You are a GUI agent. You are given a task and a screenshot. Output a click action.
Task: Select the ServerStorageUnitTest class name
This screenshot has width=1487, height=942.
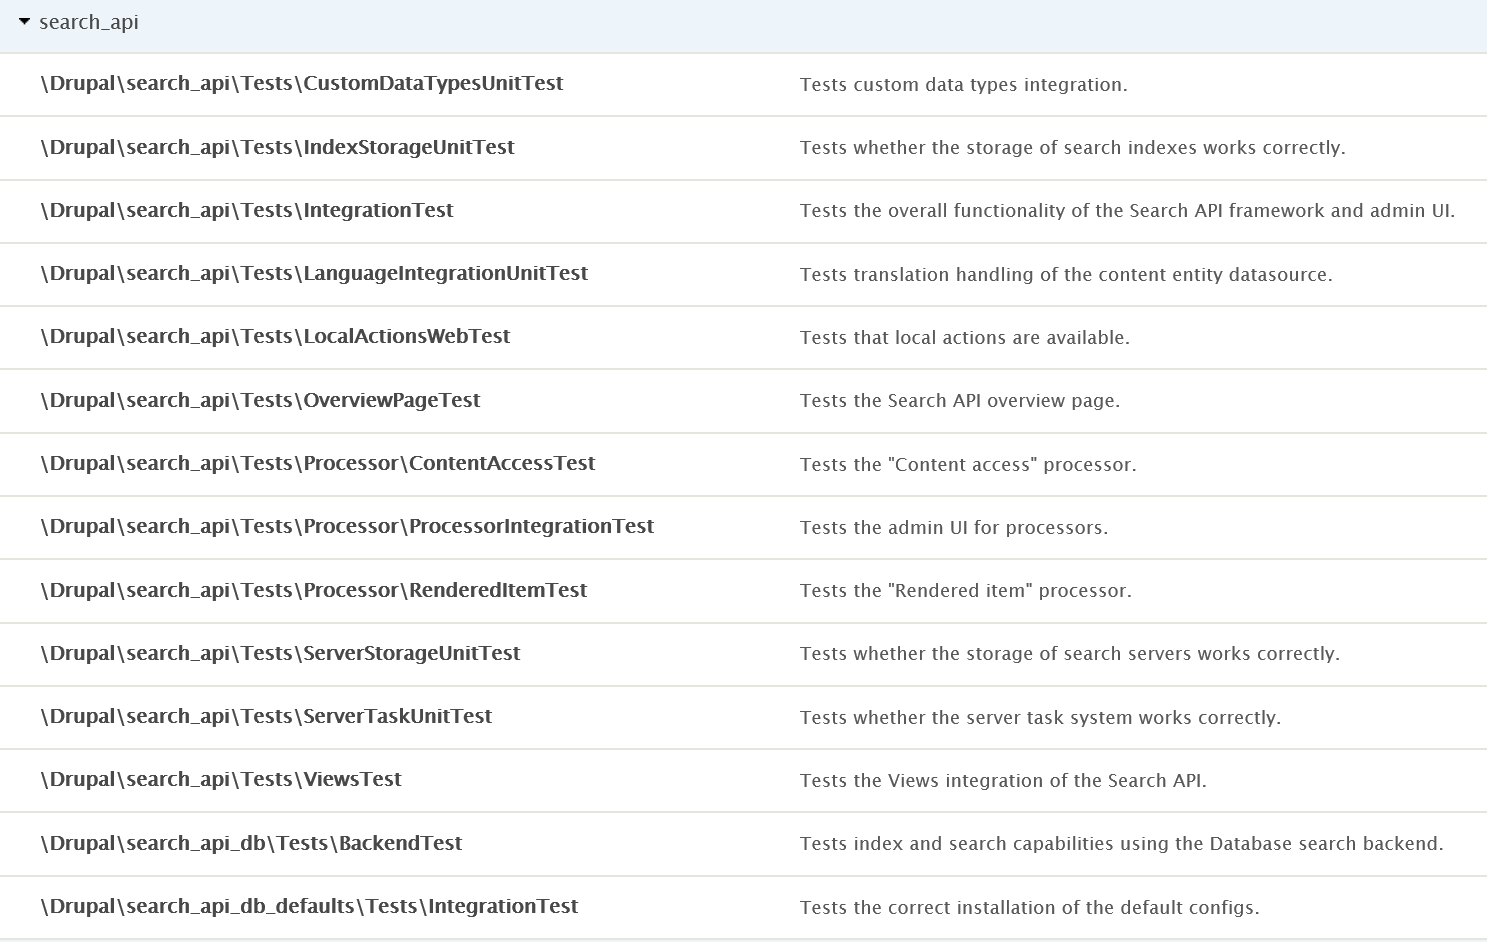[x=280, y=653]
